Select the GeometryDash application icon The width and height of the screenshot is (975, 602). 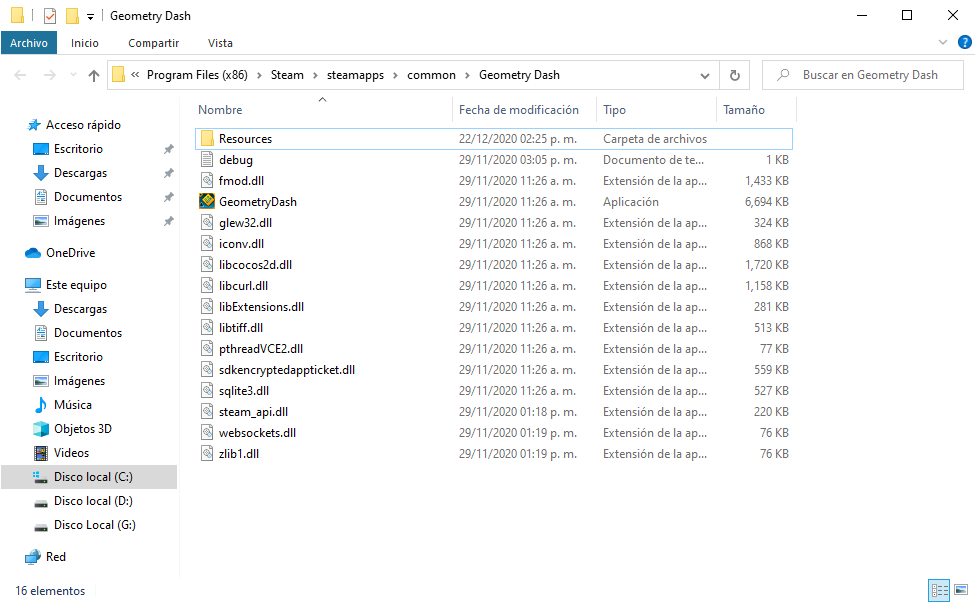point(207,201)
